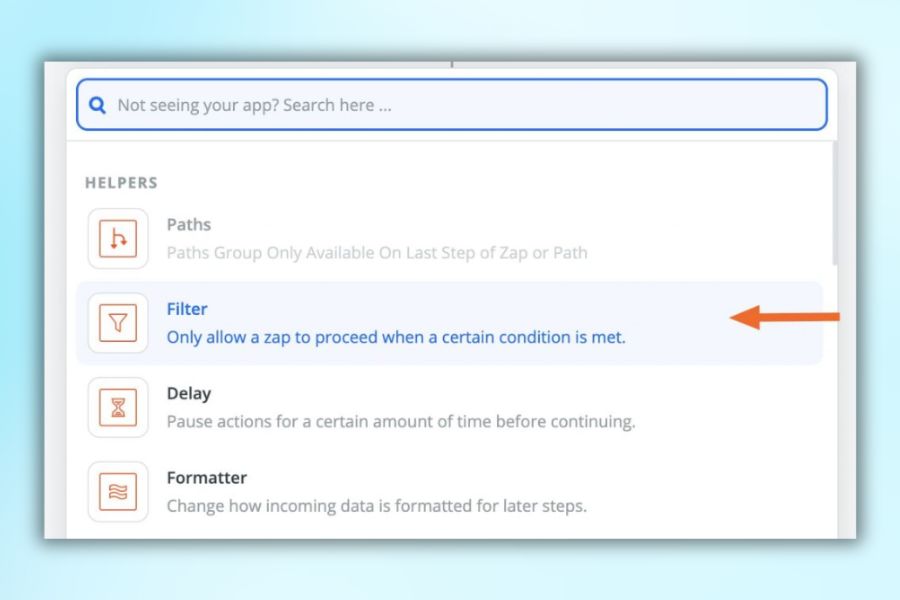Click the magnifying glass search icon
The width and height of the screenshot is (900, 600).
97,105
